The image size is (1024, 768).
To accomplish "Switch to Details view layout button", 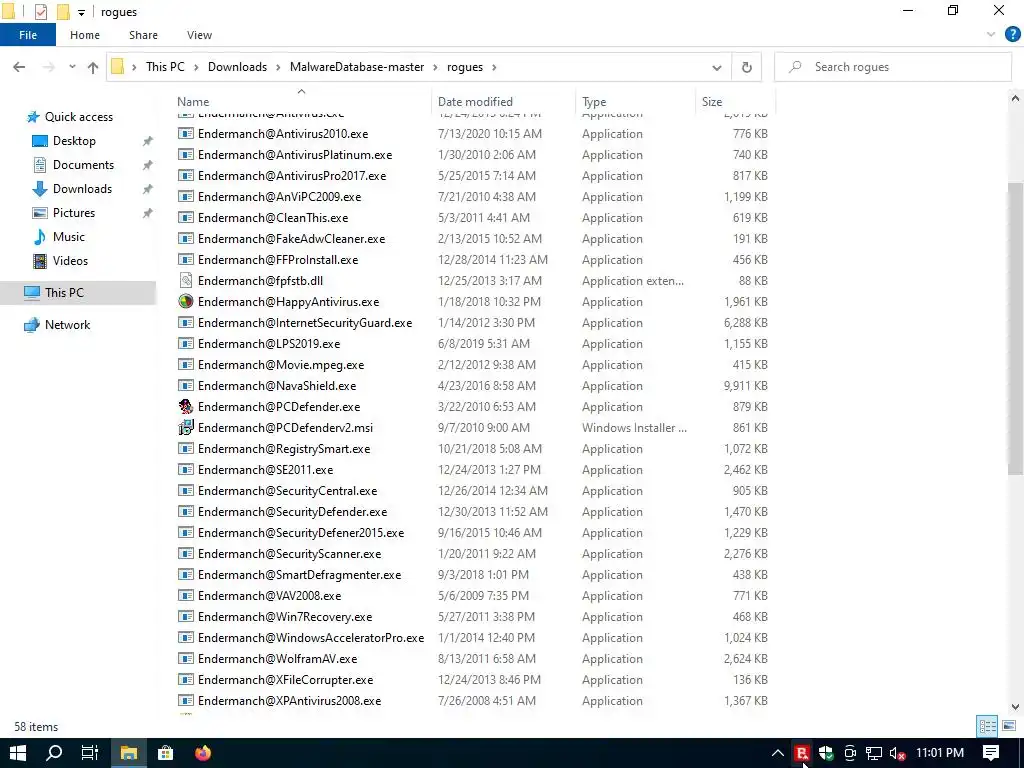I will point(987,726).
